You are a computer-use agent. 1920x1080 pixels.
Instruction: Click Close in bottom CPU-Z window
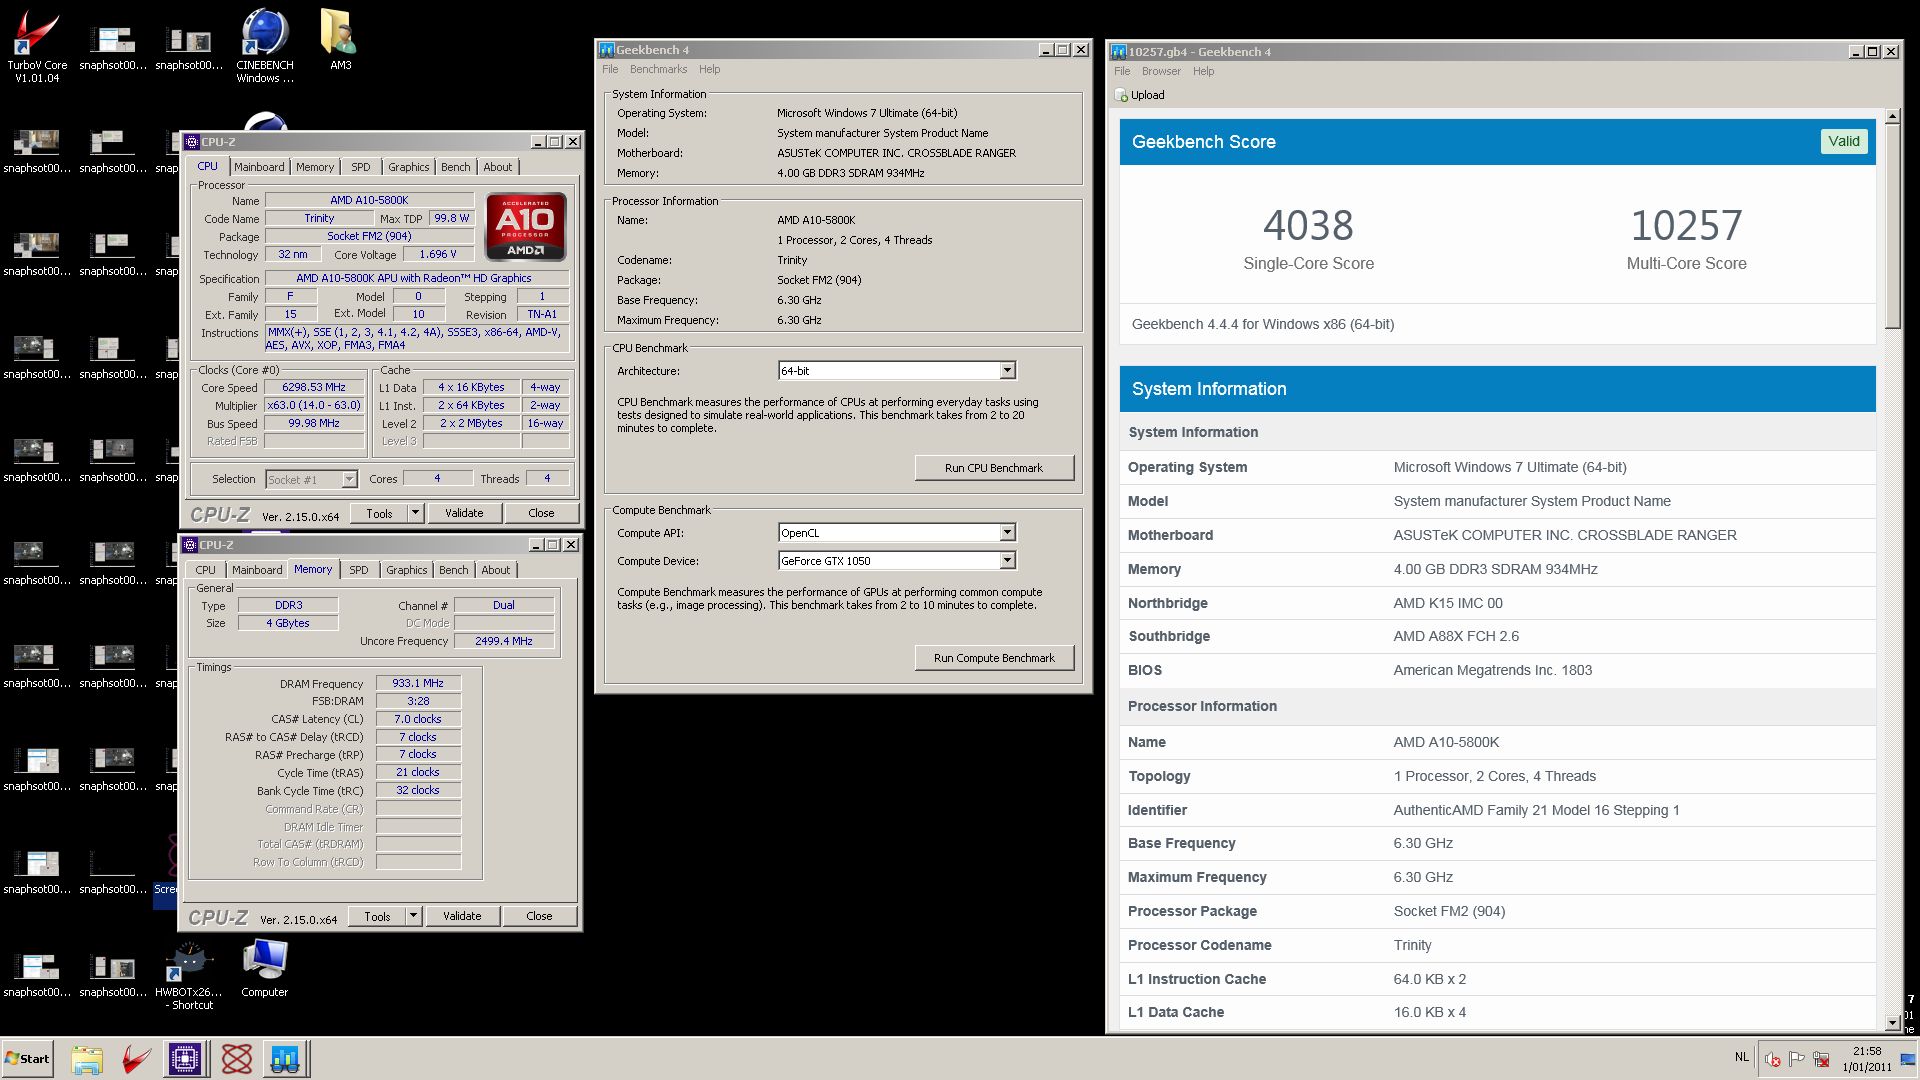click(539, 916)
